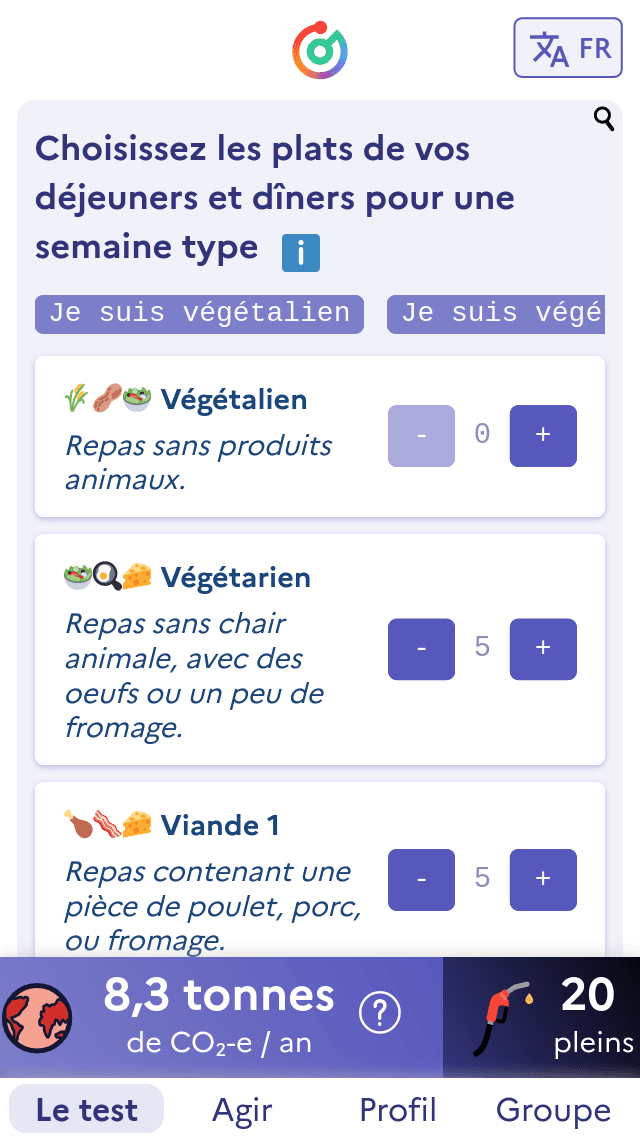Click the Nos Gestes Climat logo

click(320, 50)
